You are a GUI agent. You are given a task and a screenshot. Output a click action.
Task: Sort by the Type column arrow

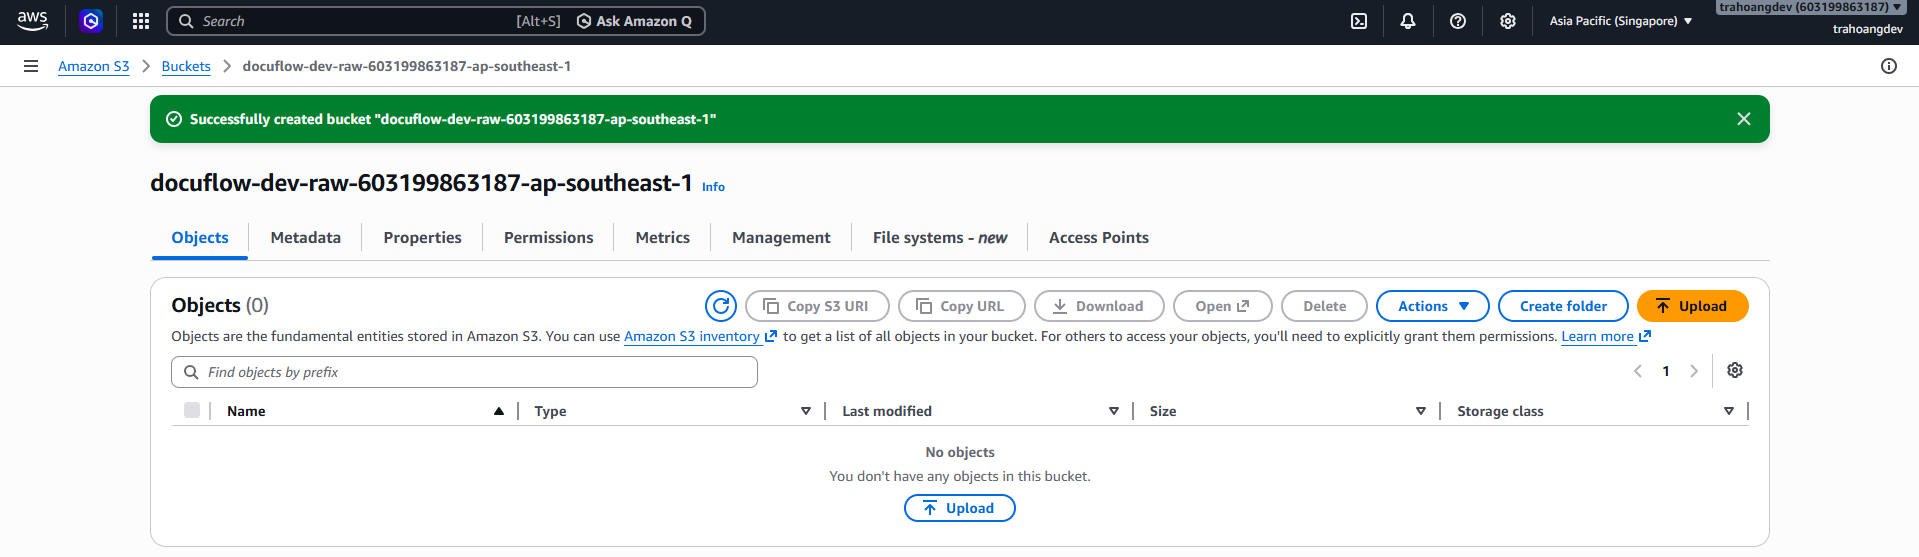click(806, 411)
